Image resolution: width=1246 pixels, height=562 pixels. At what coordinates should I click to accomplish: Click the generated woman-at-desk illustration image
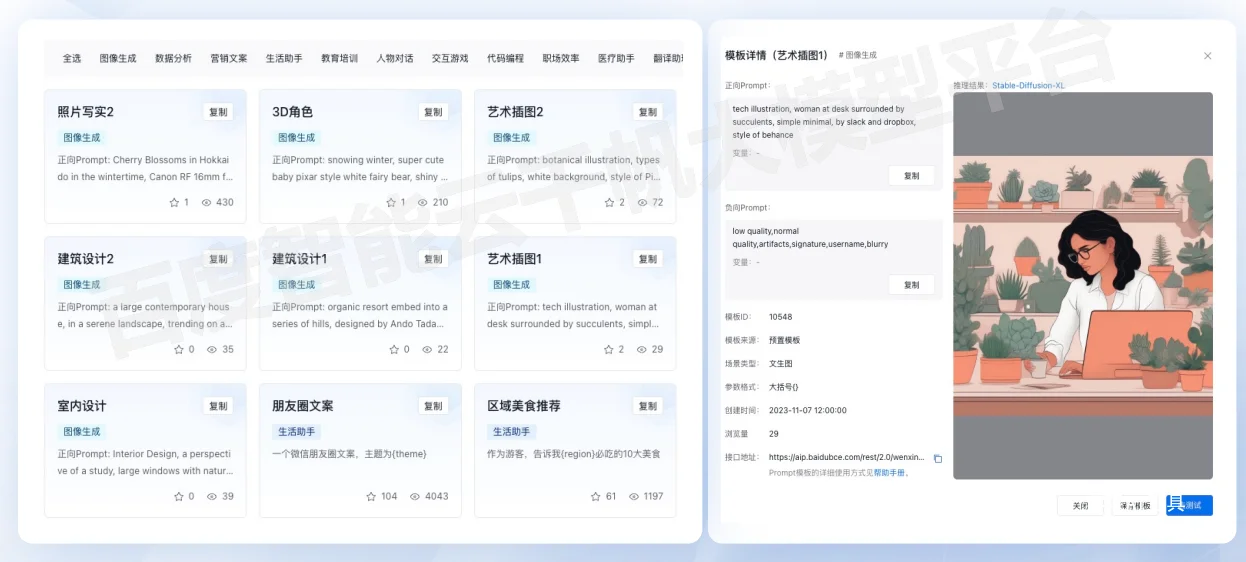tap(1082, 285)
